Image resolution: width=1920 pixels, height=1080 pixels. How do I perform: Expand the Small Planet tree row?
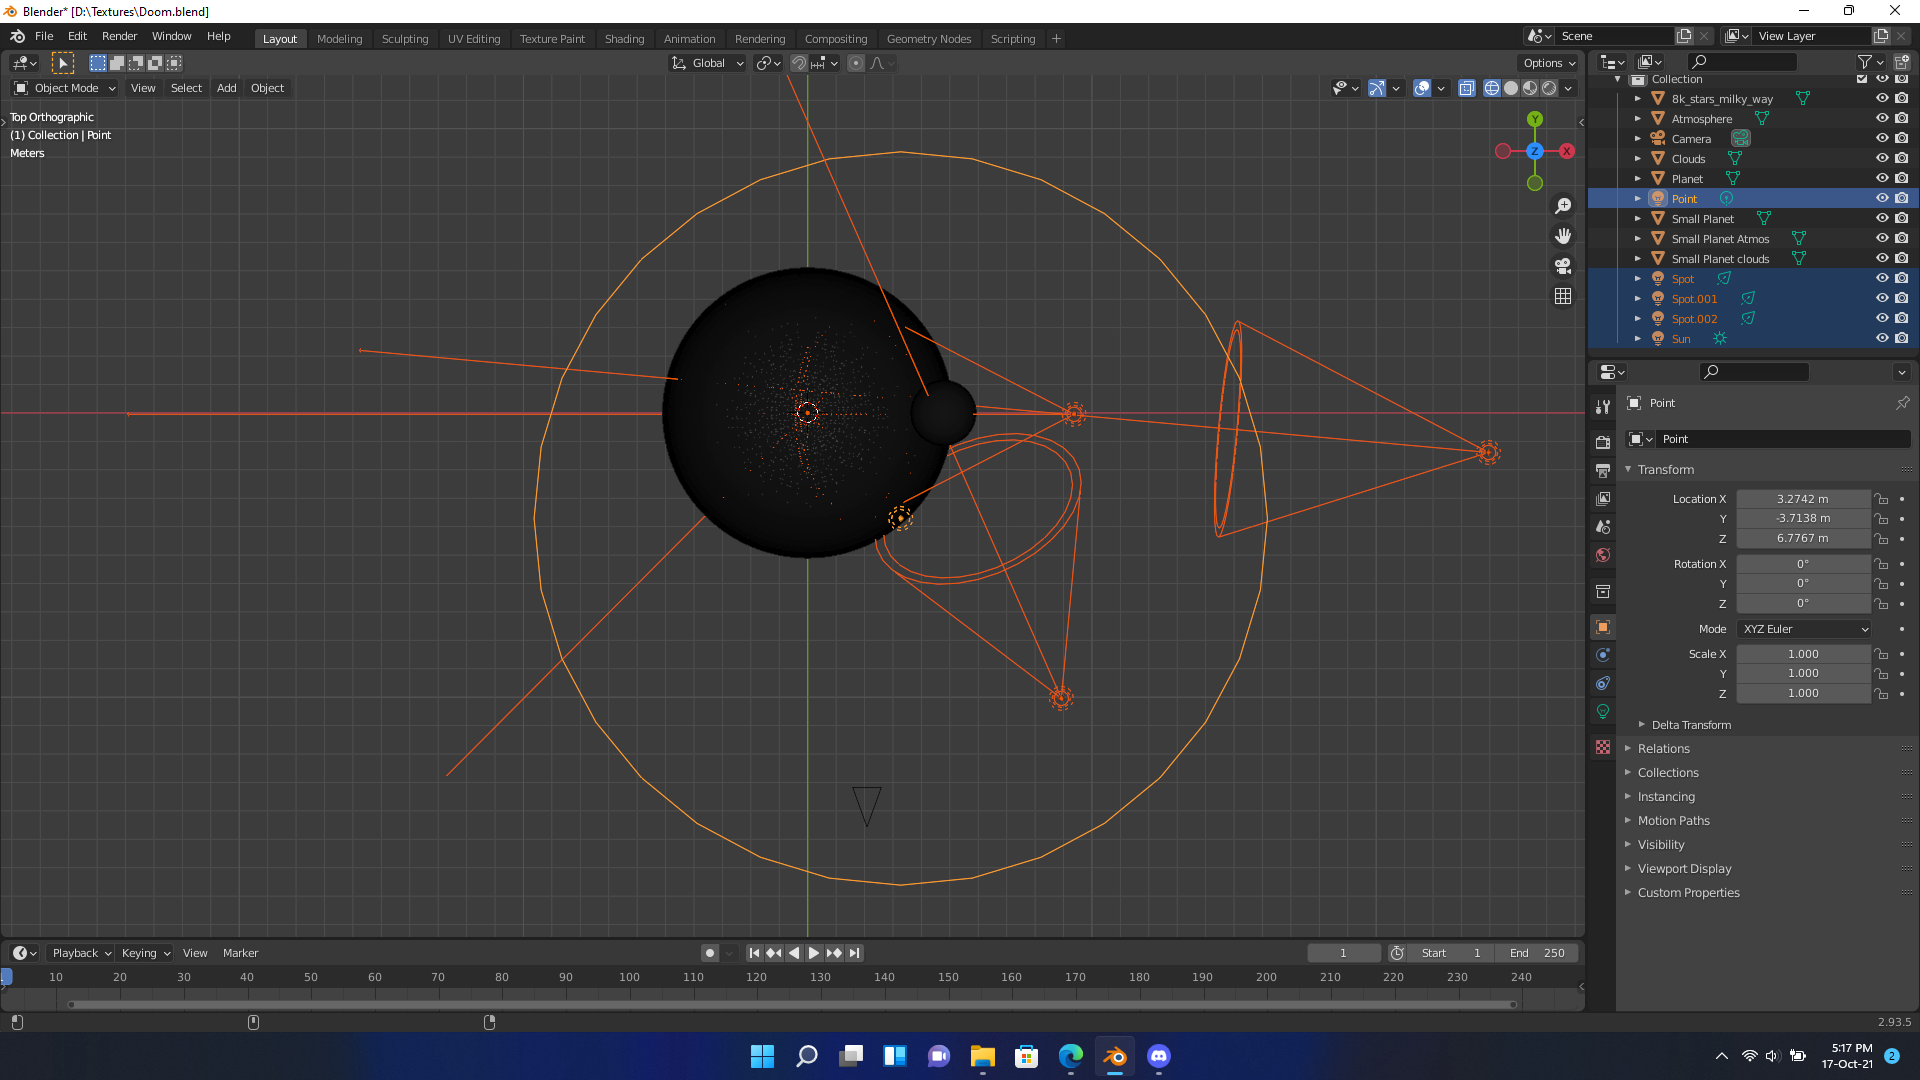pos(1638,218)
